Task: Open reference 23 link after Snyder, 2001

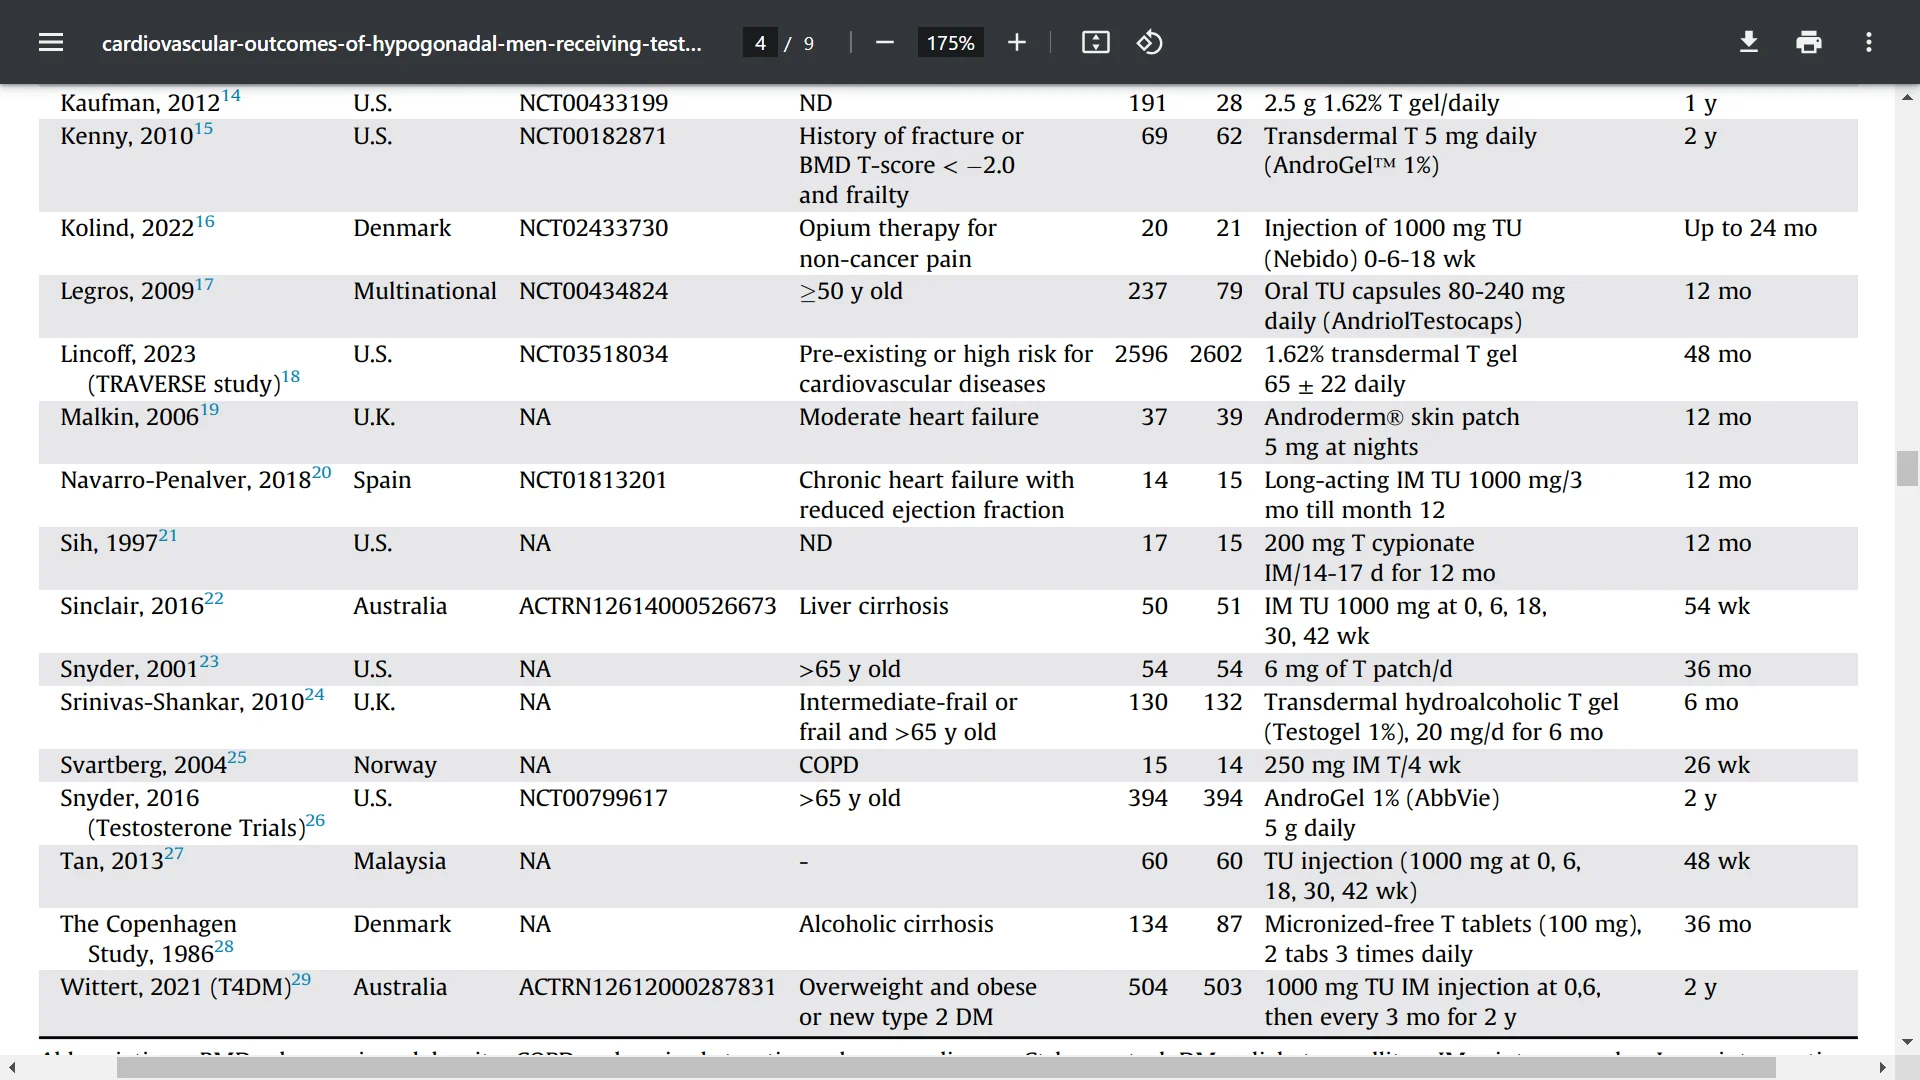Action: pyautogui.click(x=209, y=662)
